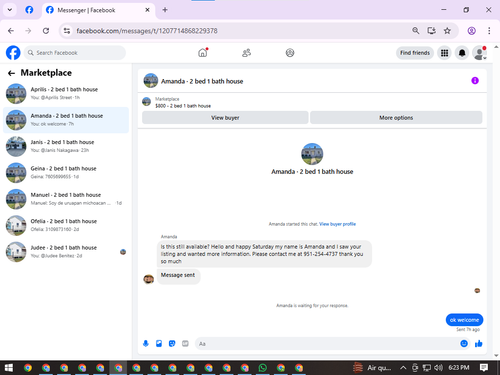The height and width of the screenshot is (375, 500).
Task: Bookmark this page with the star
Action: click(447, 31)
